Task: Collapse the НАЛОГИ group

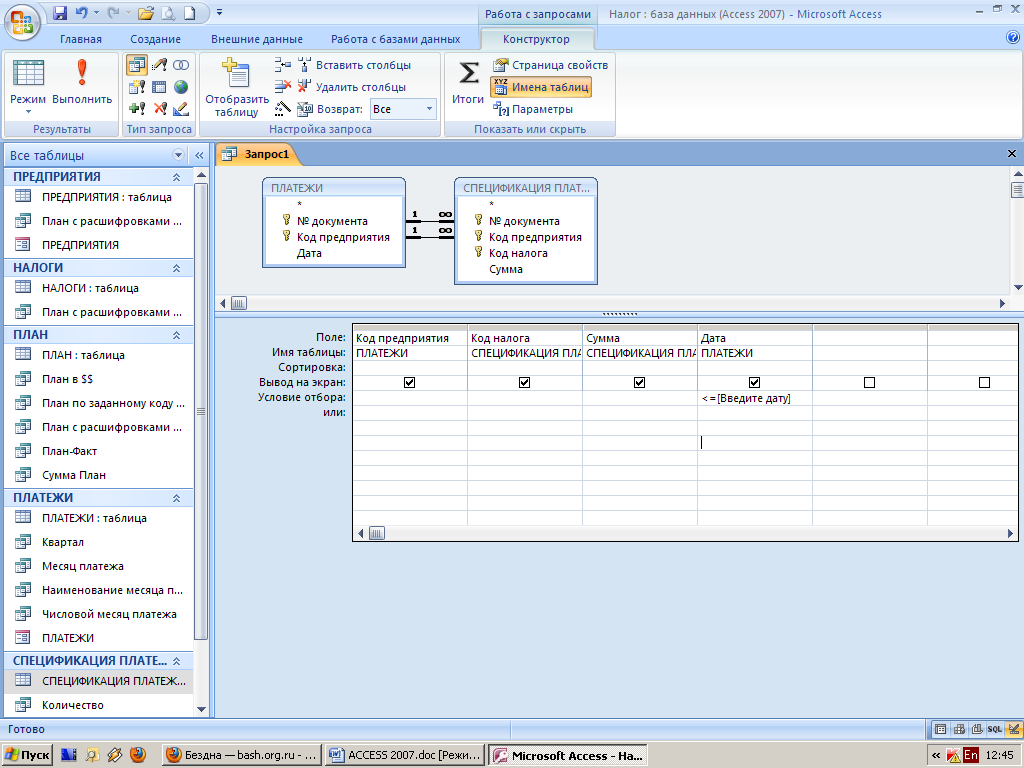Action: pyautogui.click(x=176, y=268)
